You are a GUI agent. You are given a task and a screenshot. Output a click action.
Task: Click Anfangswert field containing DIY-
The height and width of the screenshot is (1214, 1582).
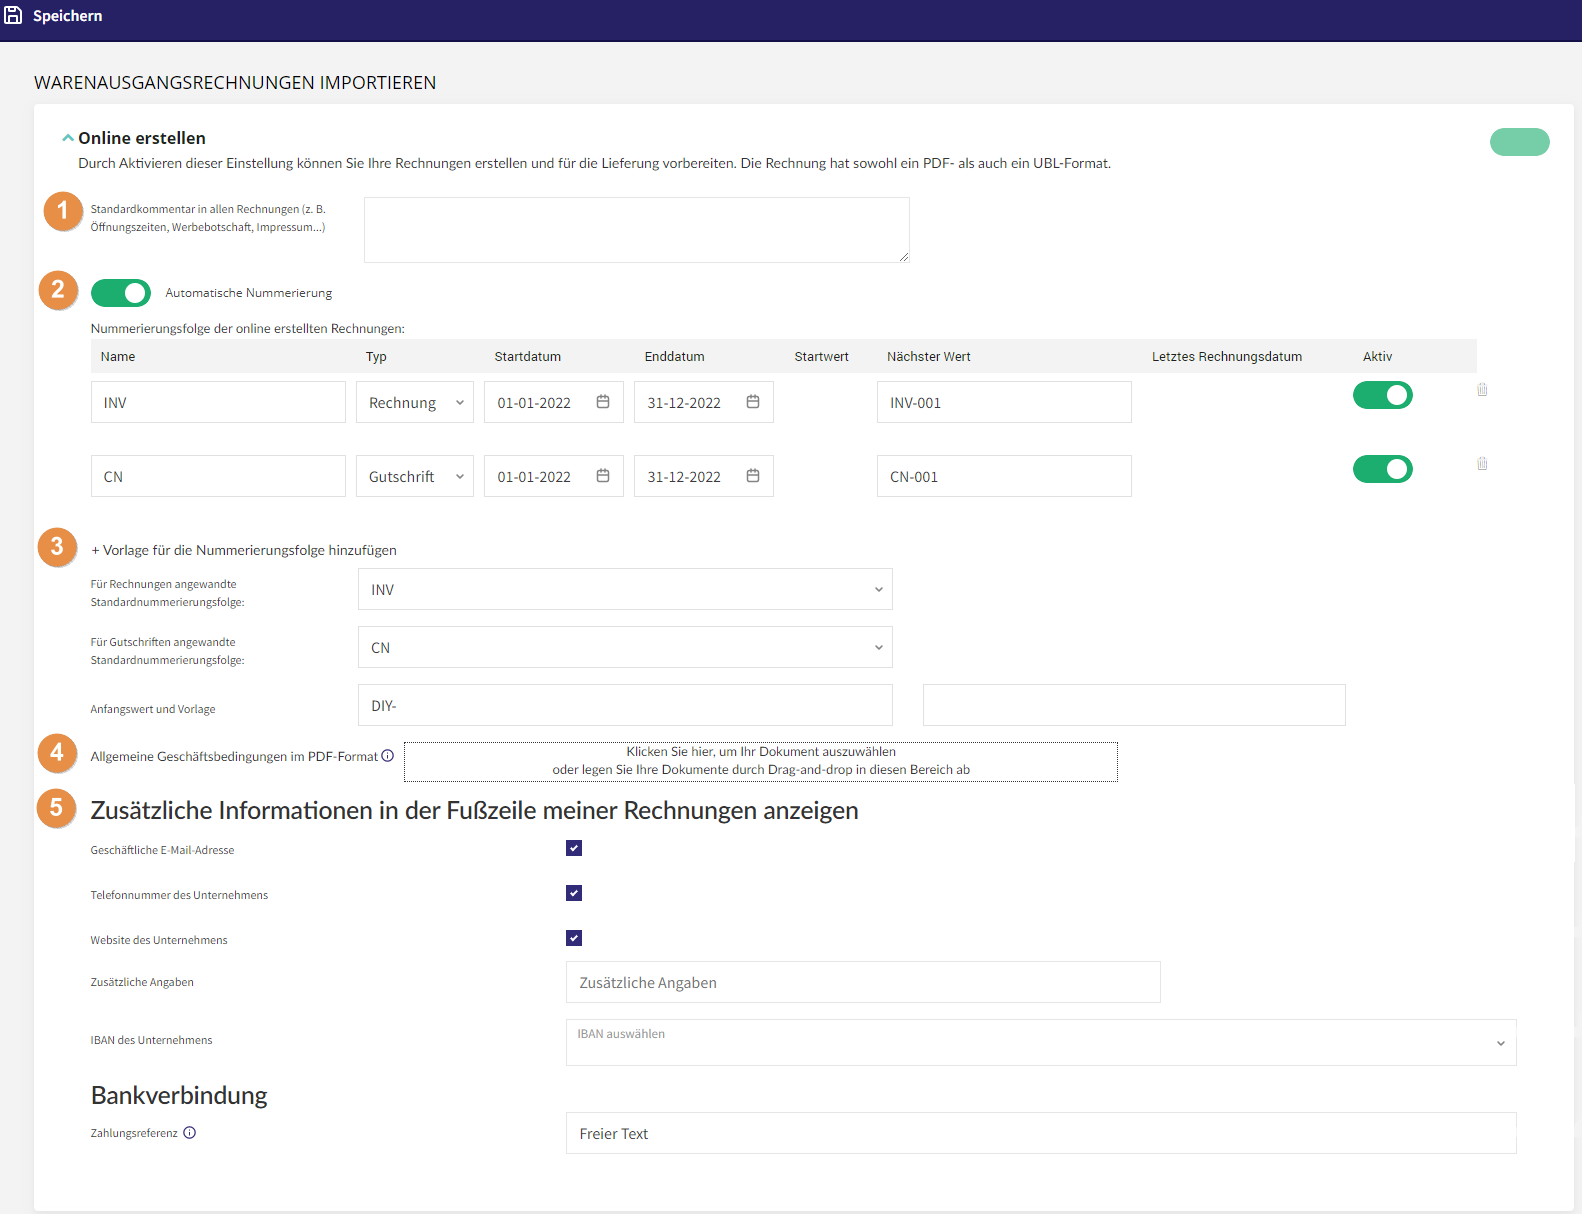[x=625, y=705]
